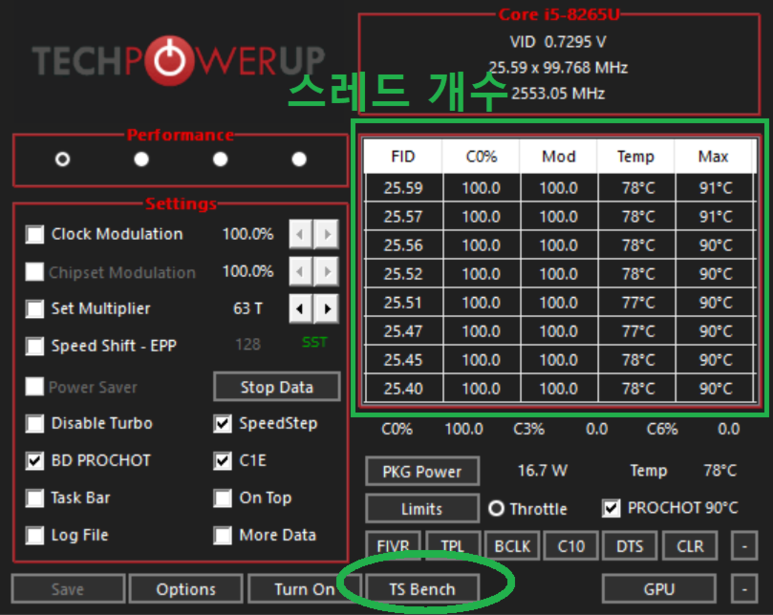The width and height of the screenshot is (773, 615).
Task: Uncheck the C1E checkbox
Action: [223, 461]
